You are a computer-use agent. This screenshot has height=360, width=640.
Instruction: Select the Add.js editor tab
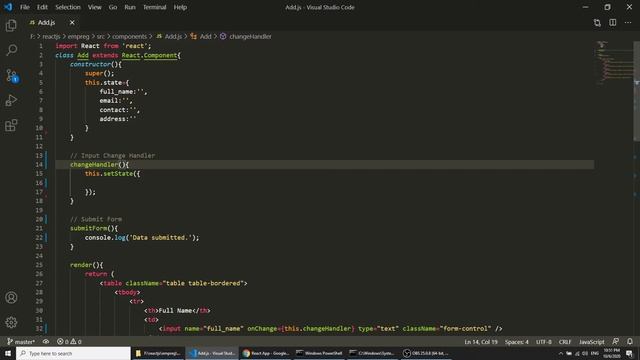(x=46, y=22)
